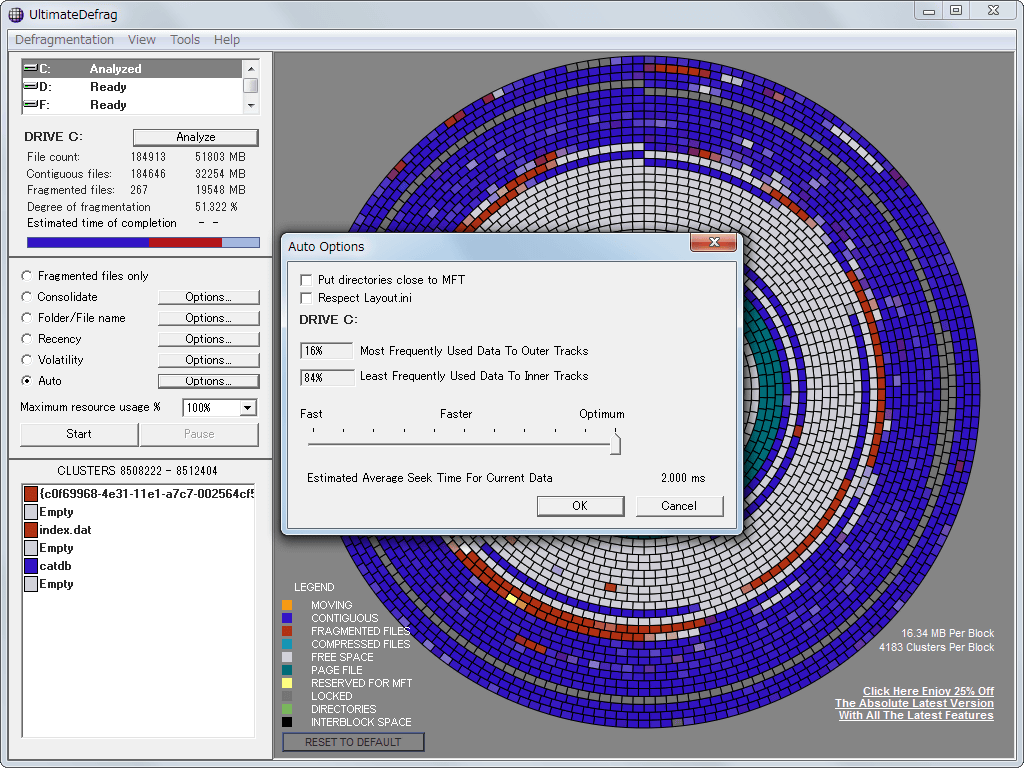Image resolution: width=1024 pixels, height=768 pixels.
Task: Open the Tools menu
Action: [x=185, y=40]
